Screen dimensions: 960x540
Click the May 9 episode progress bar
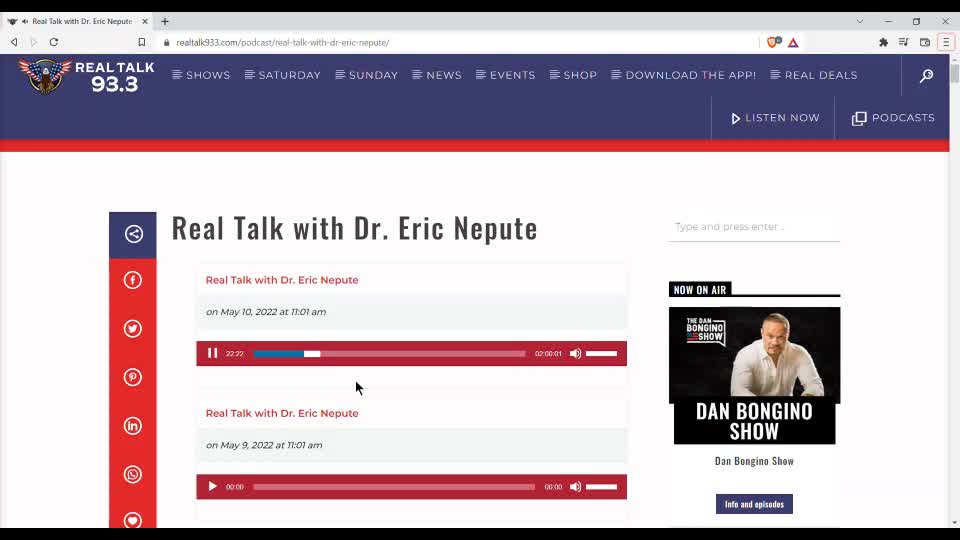[394, 487]
